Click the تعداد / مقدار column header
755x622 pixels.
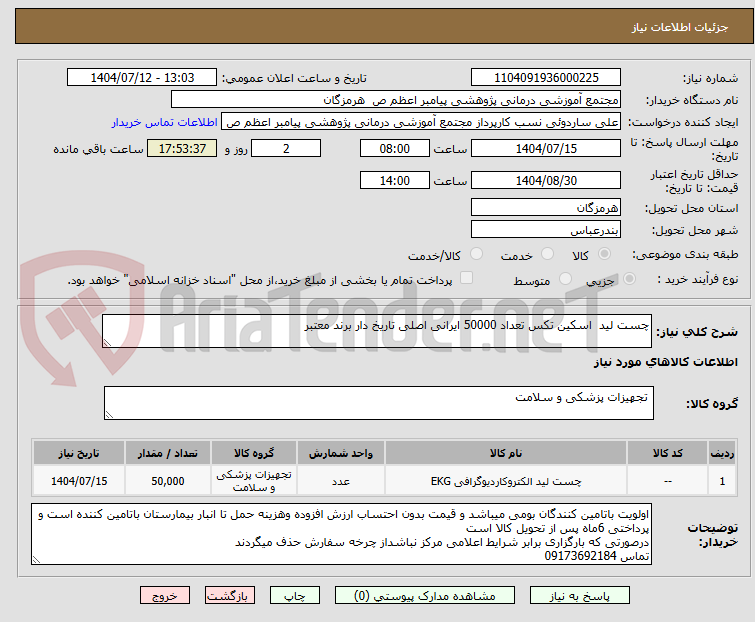[168, 453]
